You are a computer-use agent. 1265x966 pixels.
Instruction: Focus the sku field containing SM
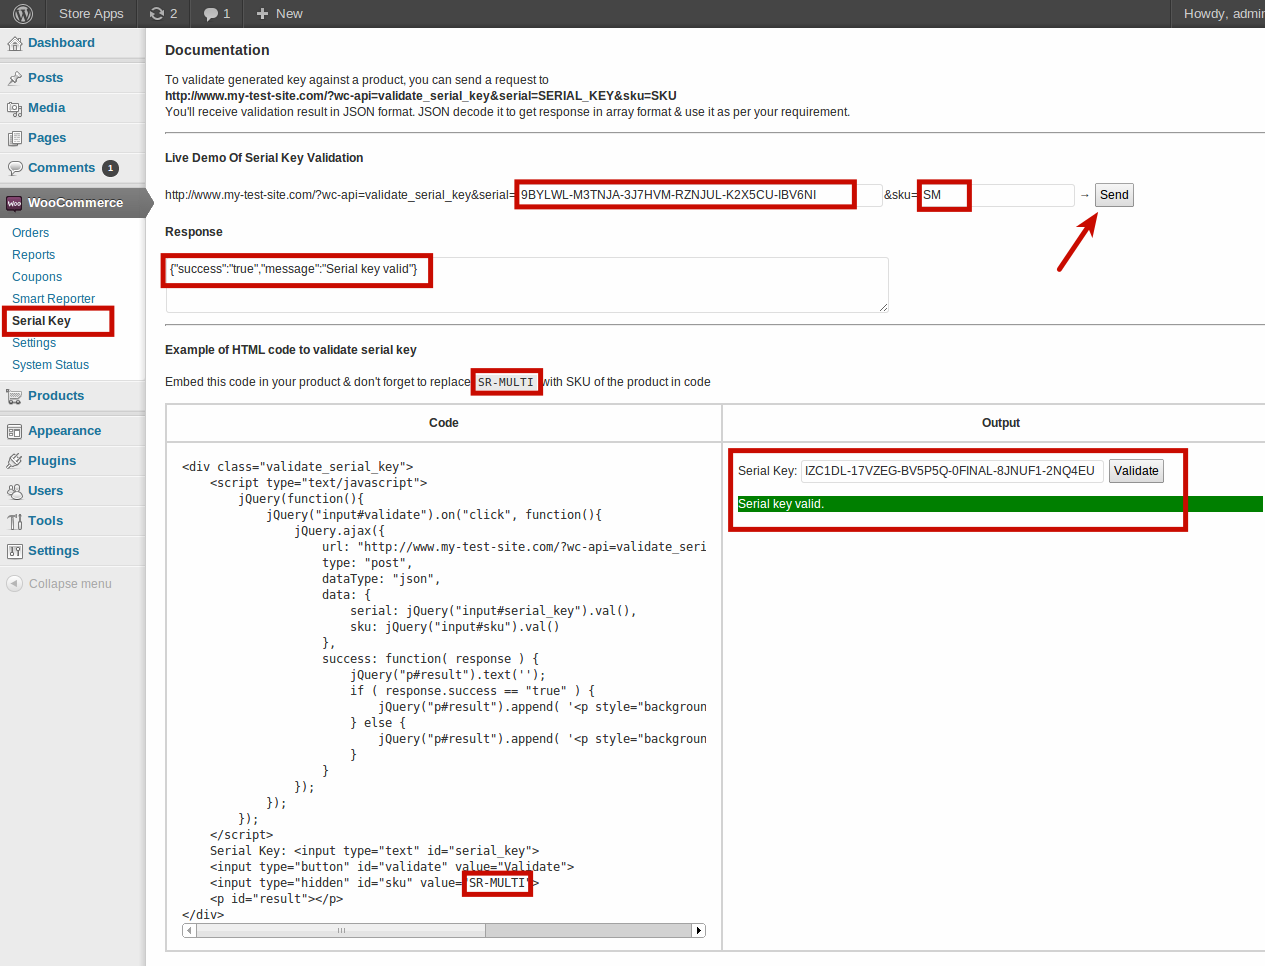pos(997,195)
